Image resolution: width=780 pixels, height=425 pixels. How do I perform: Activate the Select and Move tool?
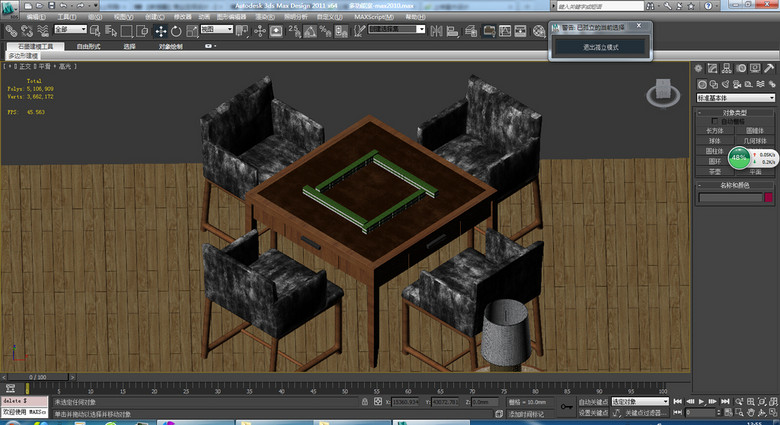(x=160, y=31)
